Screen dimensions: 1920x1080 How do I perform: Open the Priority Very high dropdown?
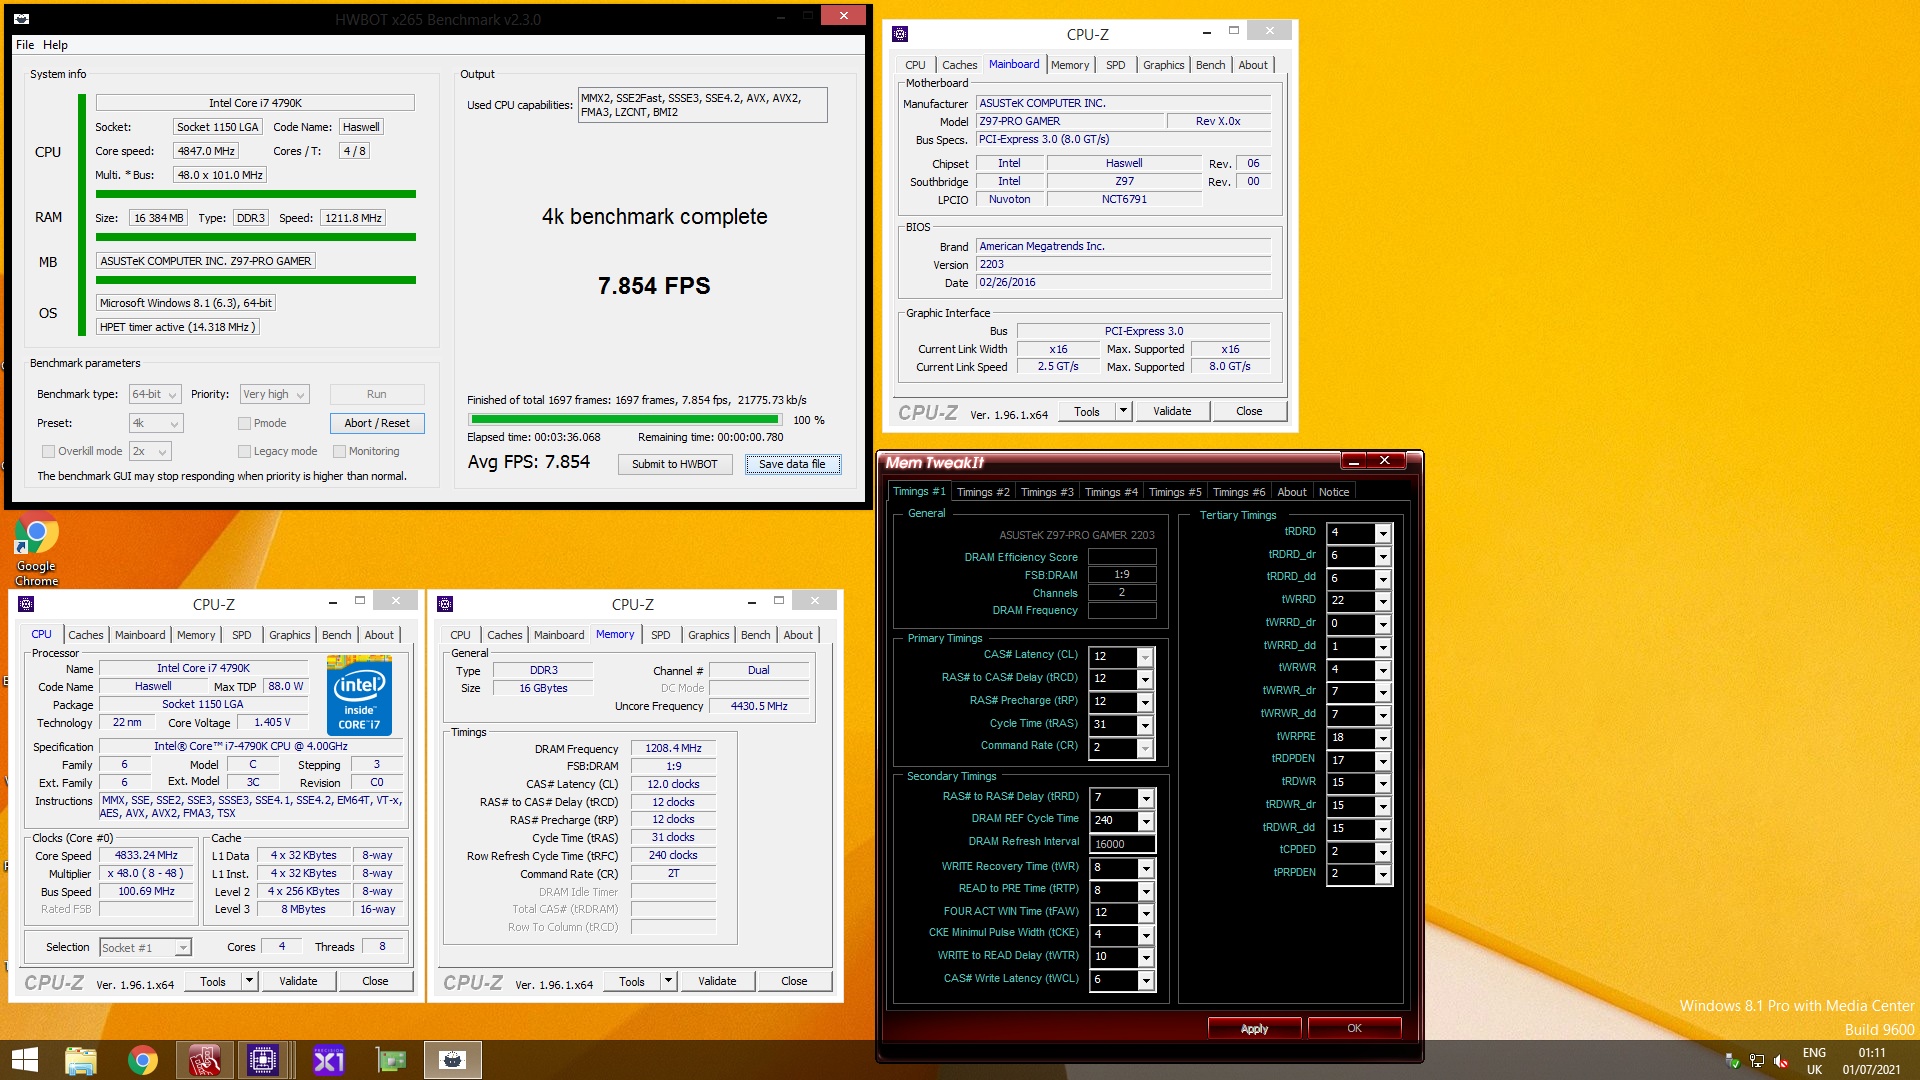(x=274, y=394)
